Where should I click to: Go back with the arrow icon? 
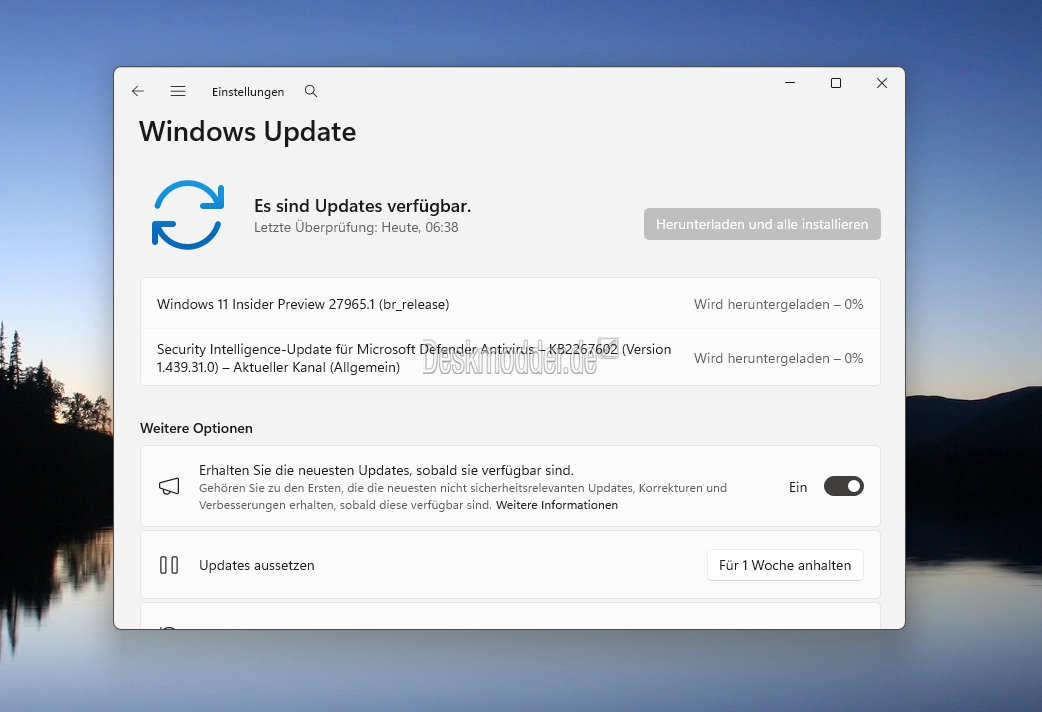138,91
